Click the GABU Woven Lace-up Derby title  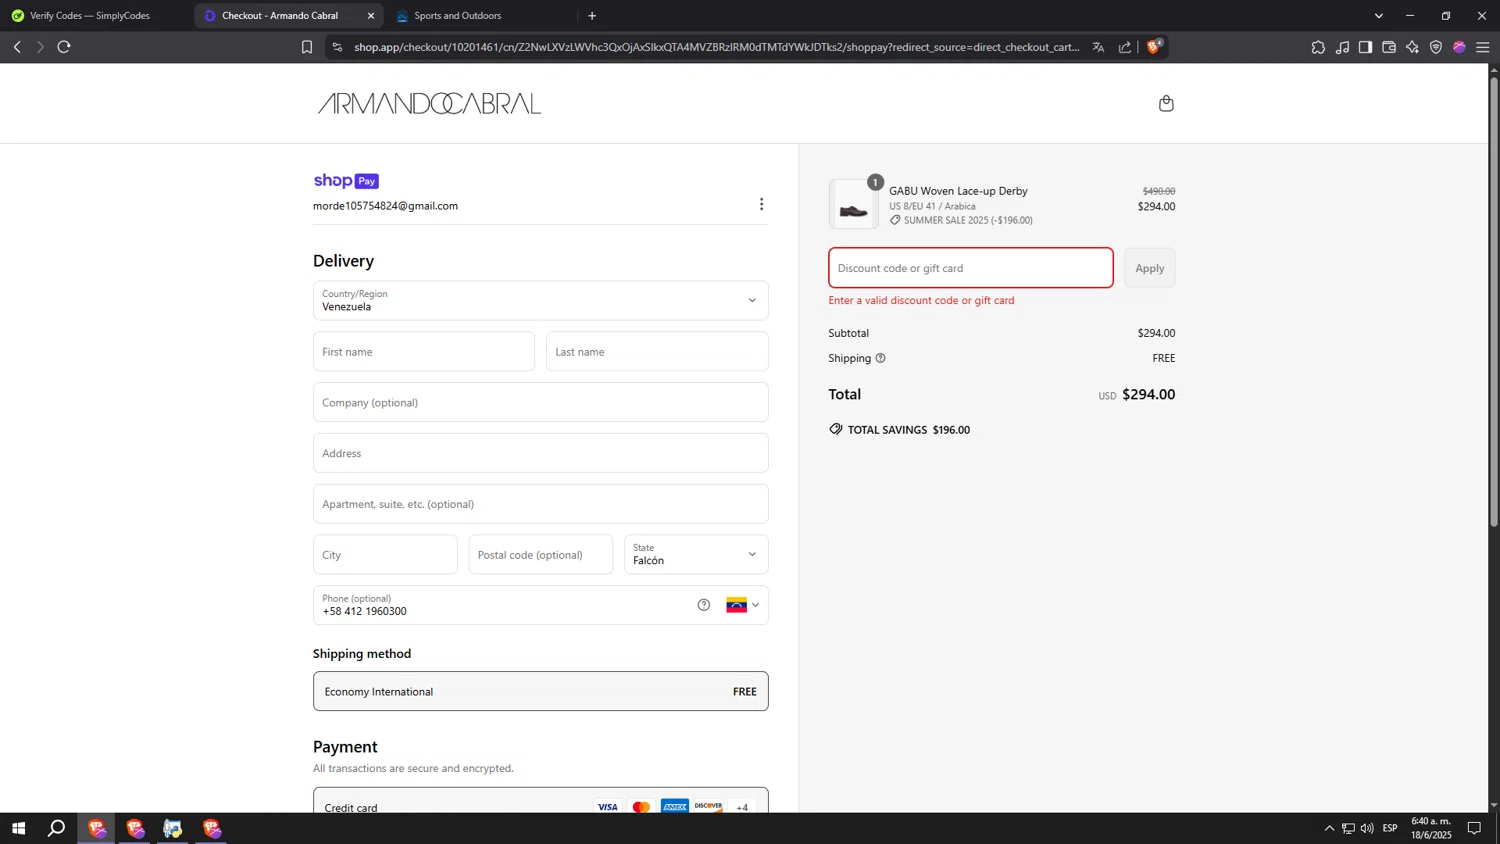click(958, 191)
